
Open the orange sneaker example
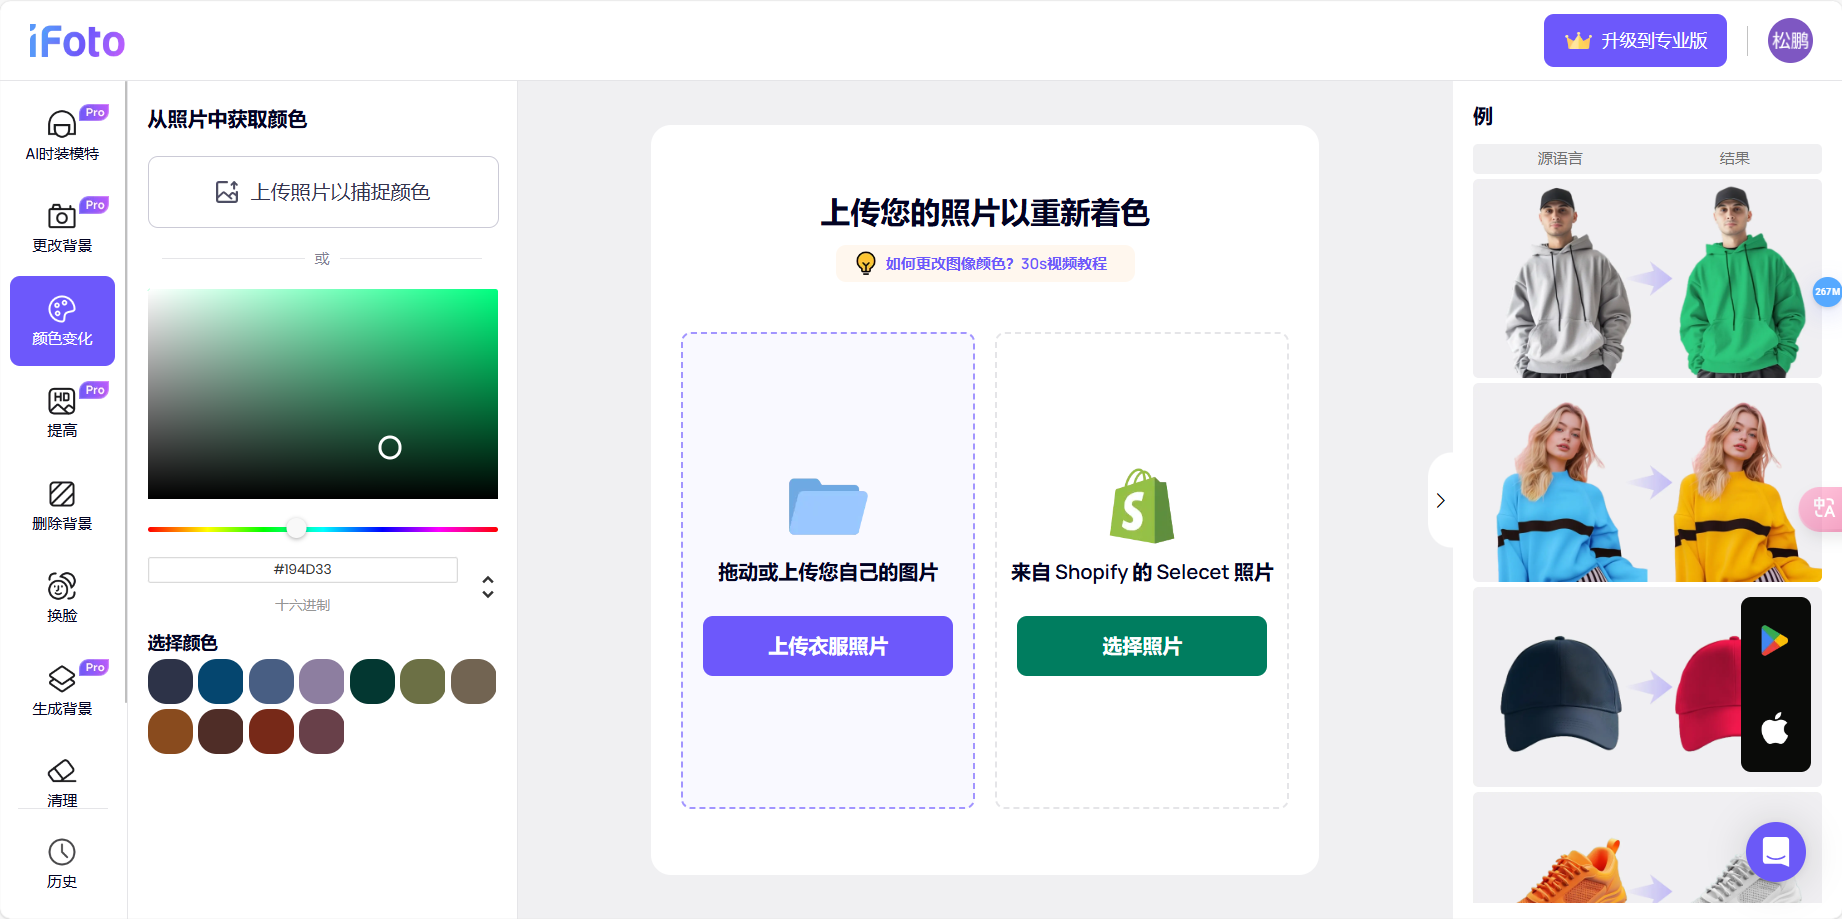[1647, 848]
